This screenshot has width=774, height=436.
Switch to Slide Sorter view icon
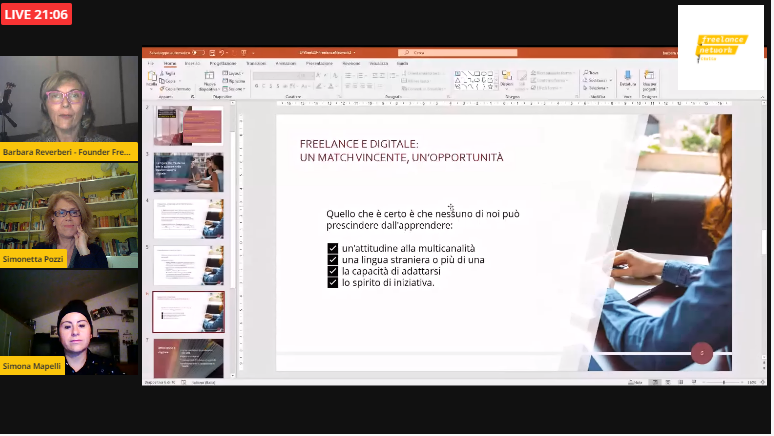tap(668, 382)
